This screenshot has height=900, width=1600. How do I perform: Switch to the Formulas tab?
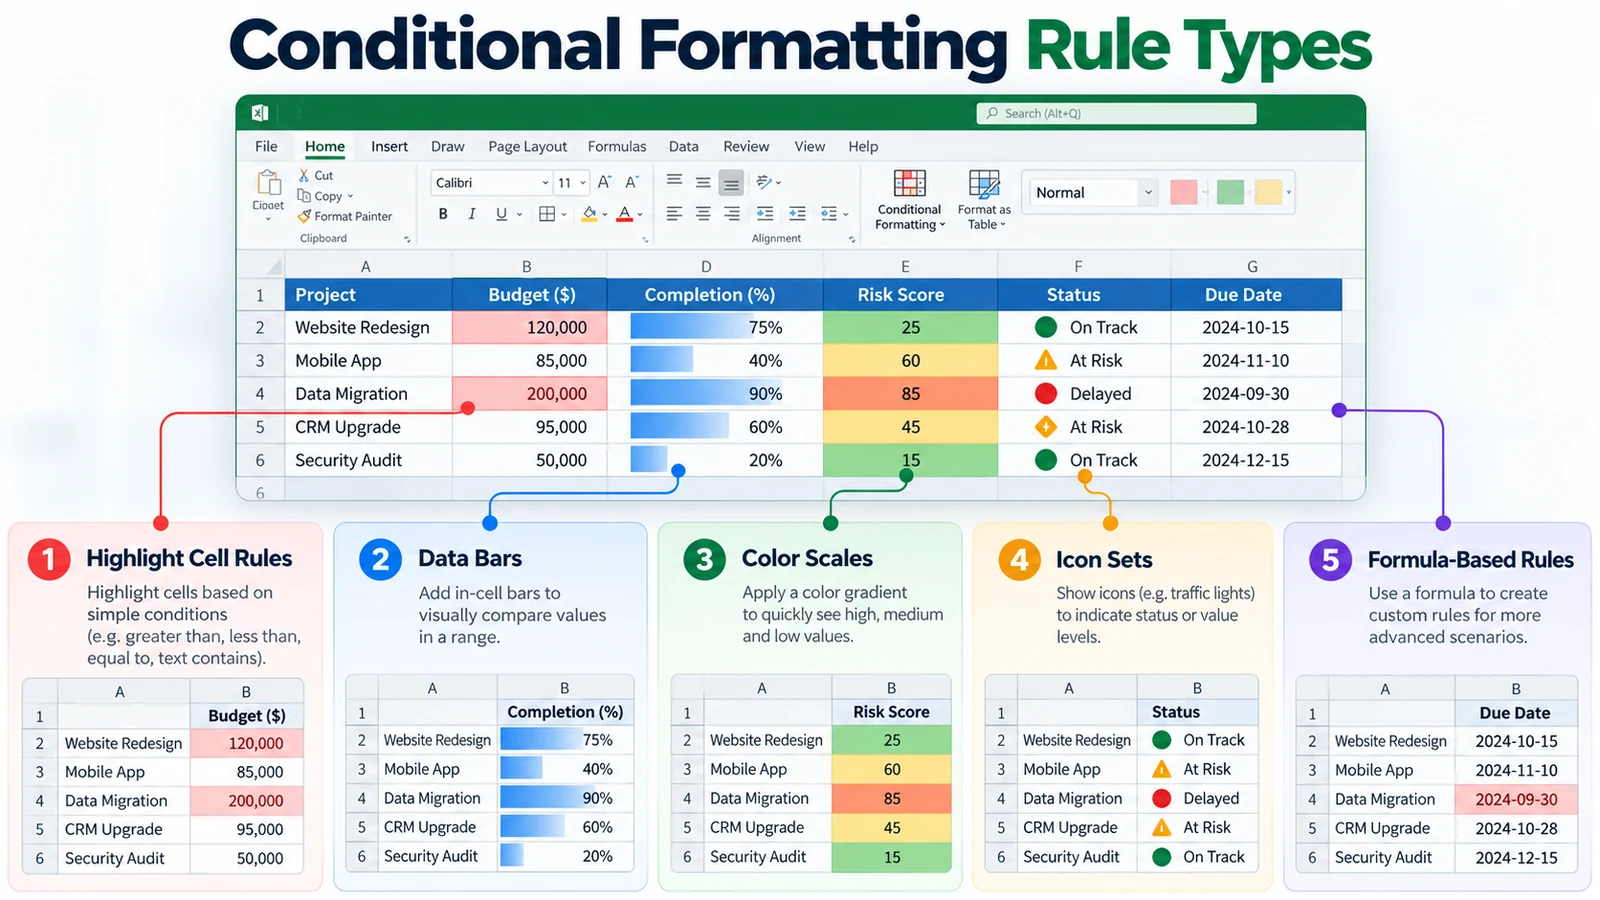[x=617, y=146]
